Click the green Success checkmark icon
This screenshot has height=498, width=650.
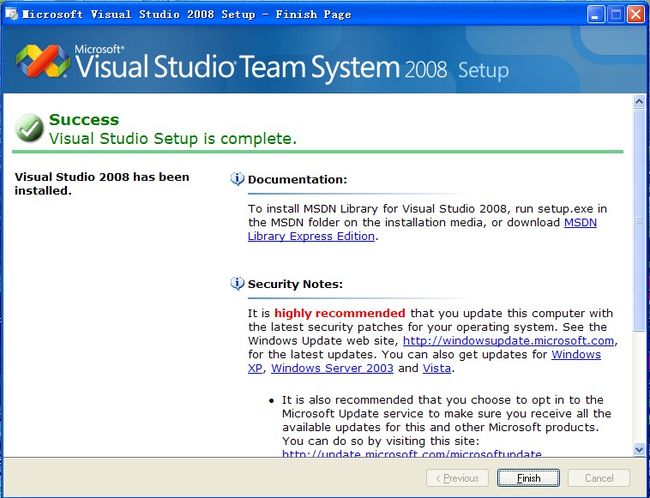(29, 128)
